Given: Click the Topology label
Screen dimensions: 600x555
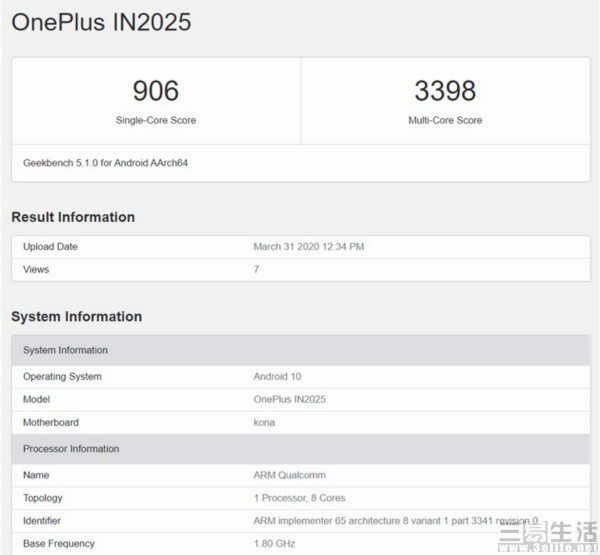Looking at the screenshot, I should click(42, 498).
